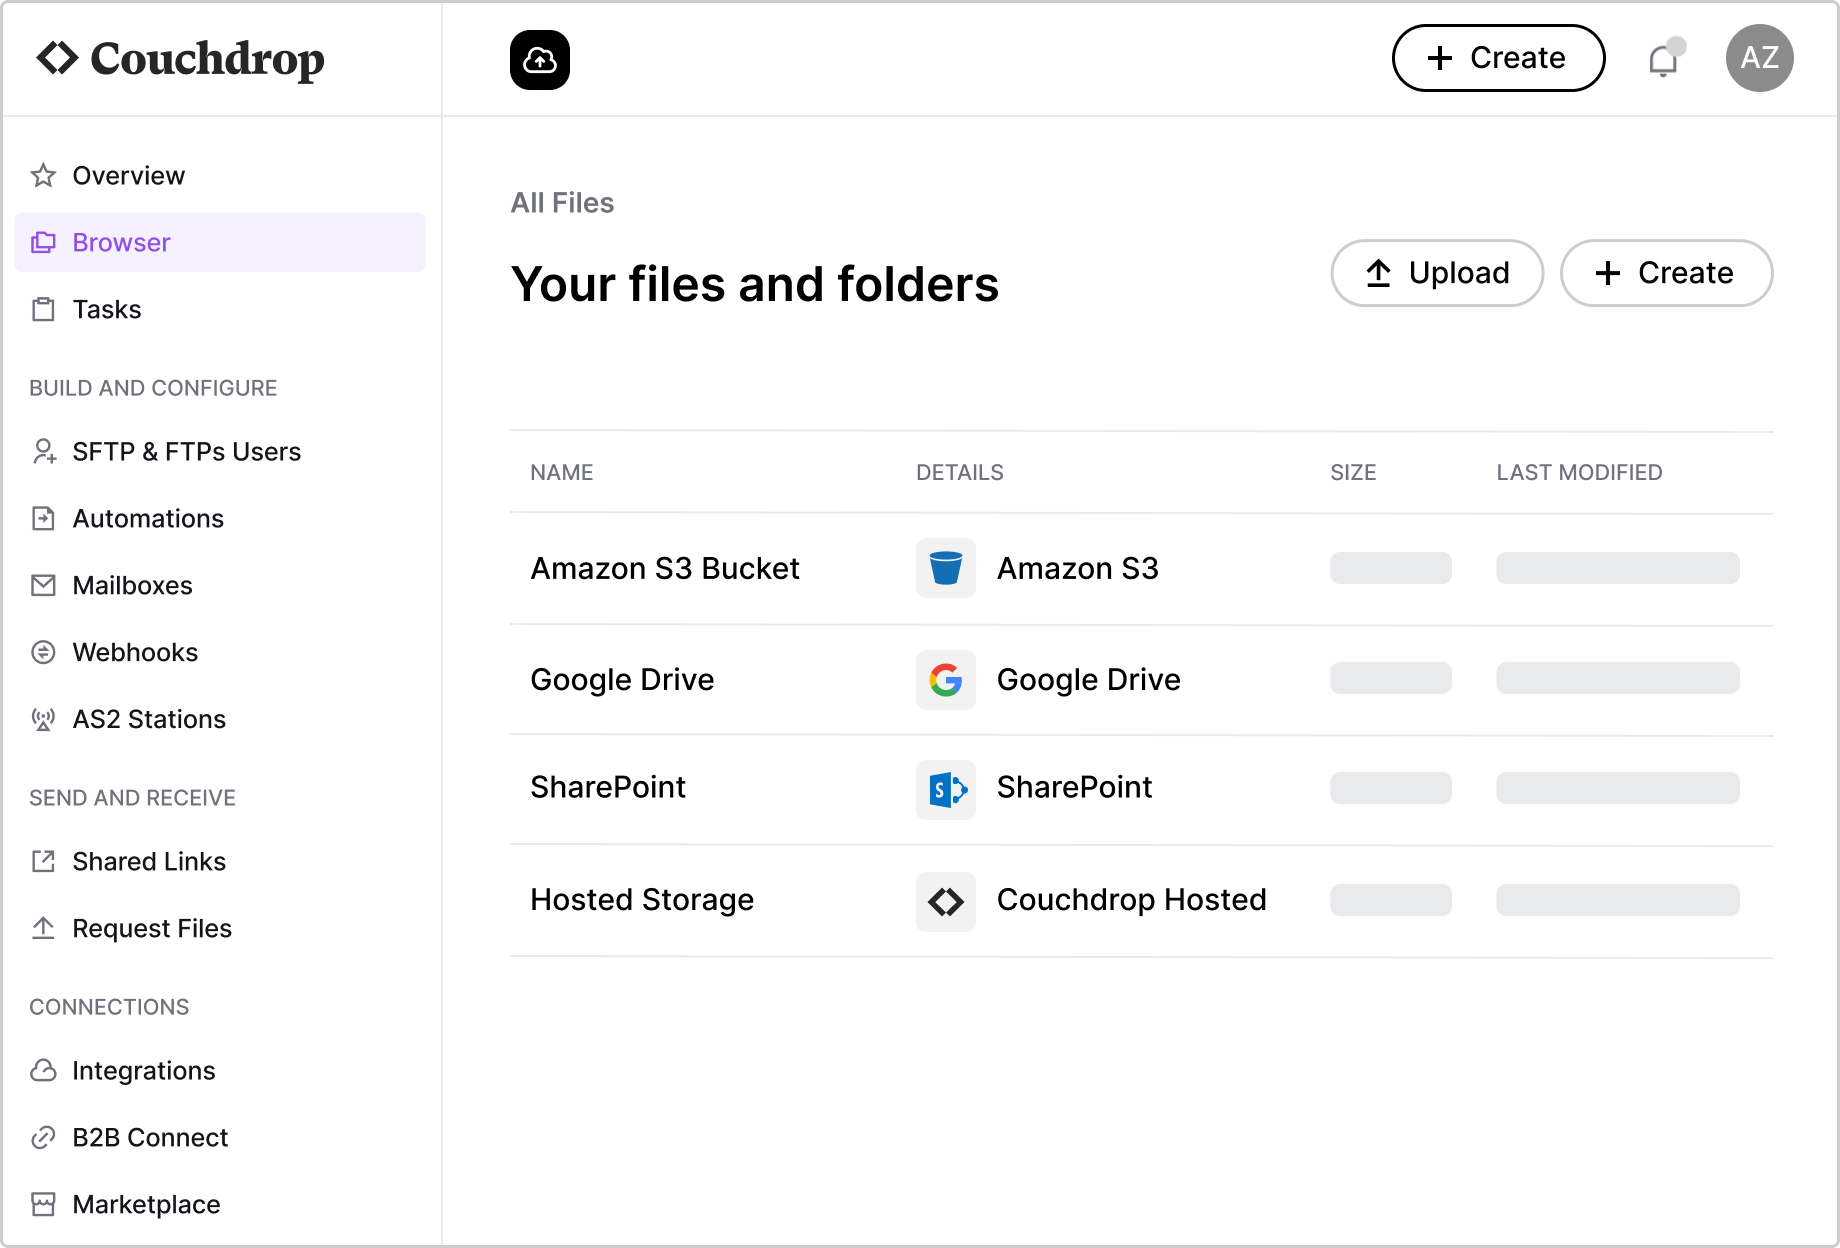Click the SIZE column header
Screen dimensions: 1840x1248
[x=1353, y=473]
